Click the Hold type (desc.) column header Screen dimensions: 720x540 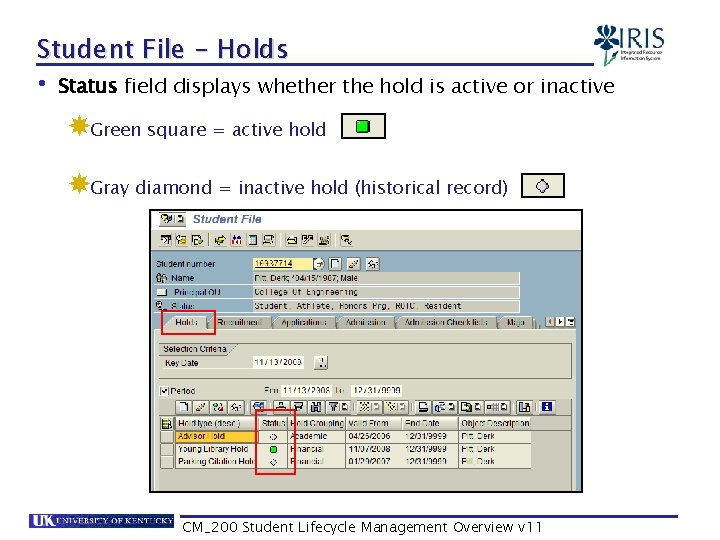click(x=215, y=423)
